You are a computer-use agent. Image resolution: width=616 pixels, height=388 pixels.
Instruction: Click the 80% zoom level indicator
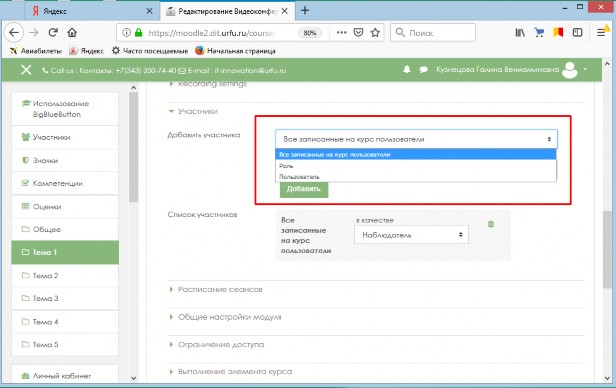pyautogui.click(x=310, y=33)
